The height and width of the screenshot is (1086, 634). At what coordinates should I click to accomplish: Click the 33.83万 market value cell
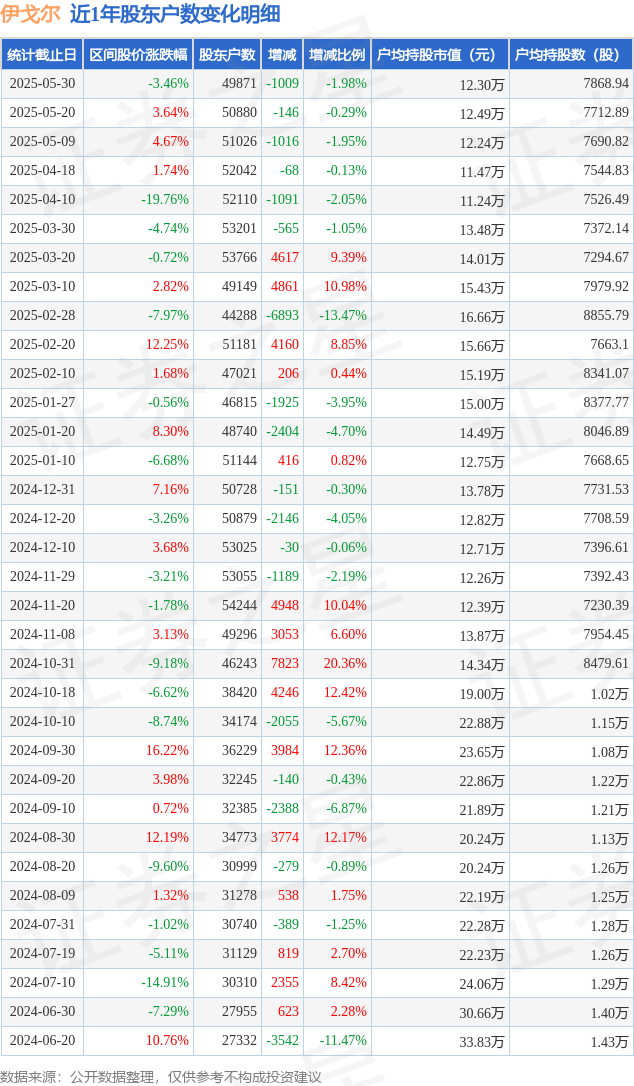482,1041
